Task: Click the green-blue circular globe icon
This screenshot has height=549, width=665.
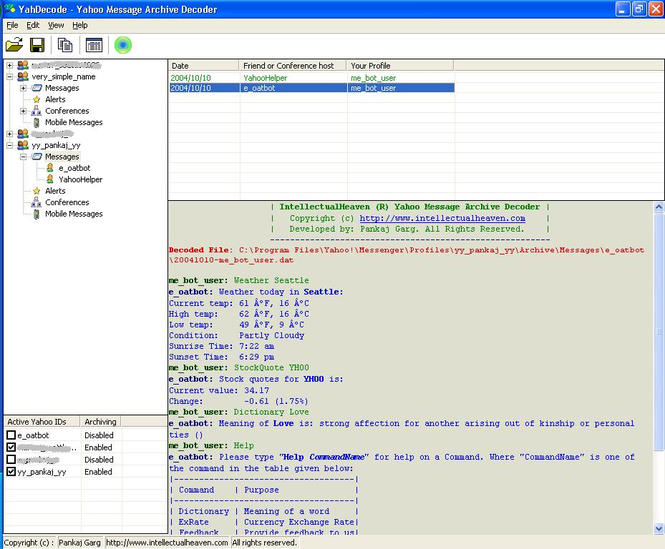Action: [x=123, y=45]
